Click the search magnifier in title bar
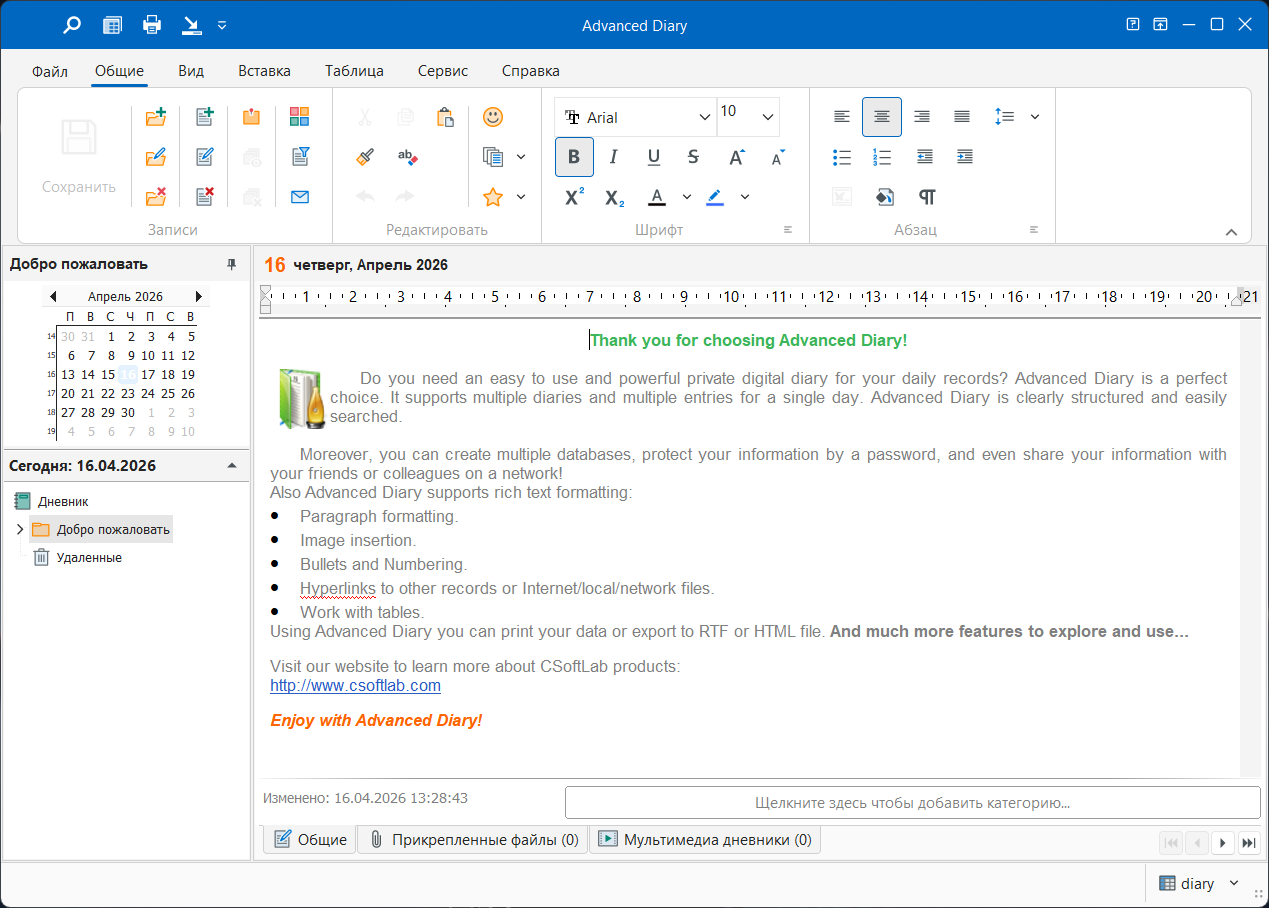 pos(72,25)
